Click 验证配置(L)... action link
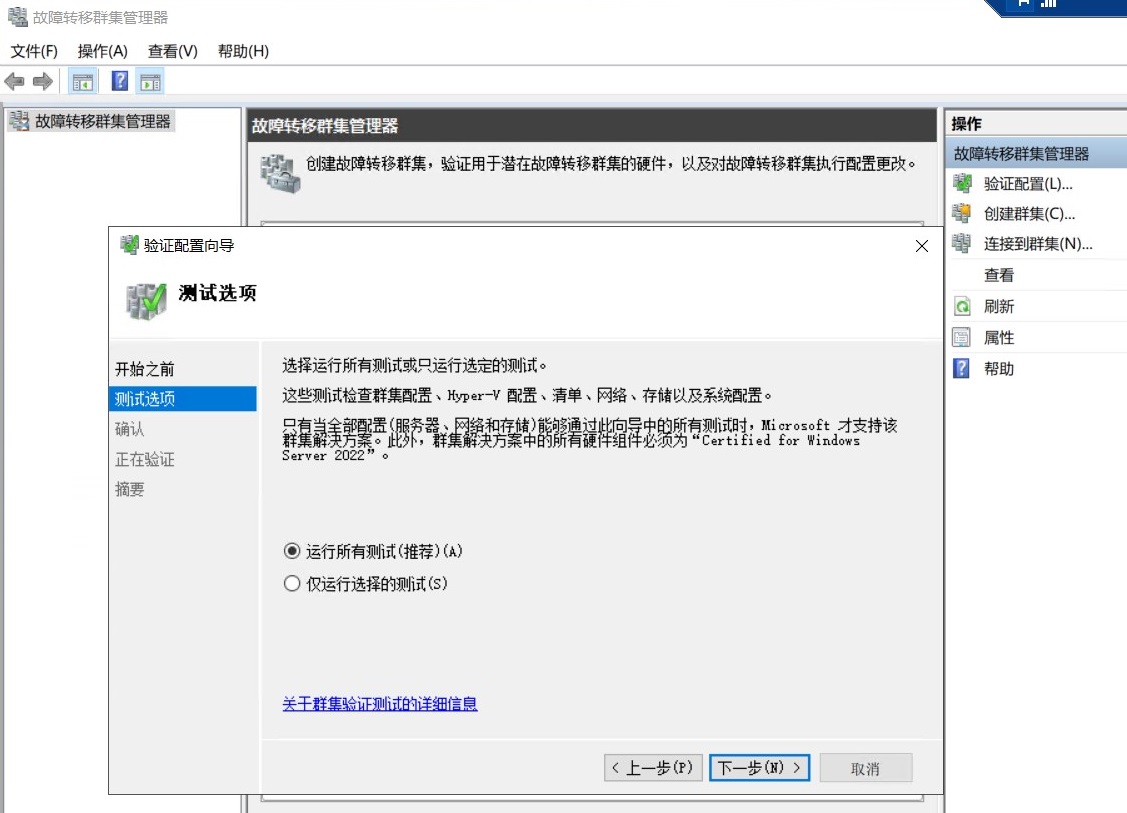The height and width of the screenshot is (813, 1127). click(x=1028, y=183)
